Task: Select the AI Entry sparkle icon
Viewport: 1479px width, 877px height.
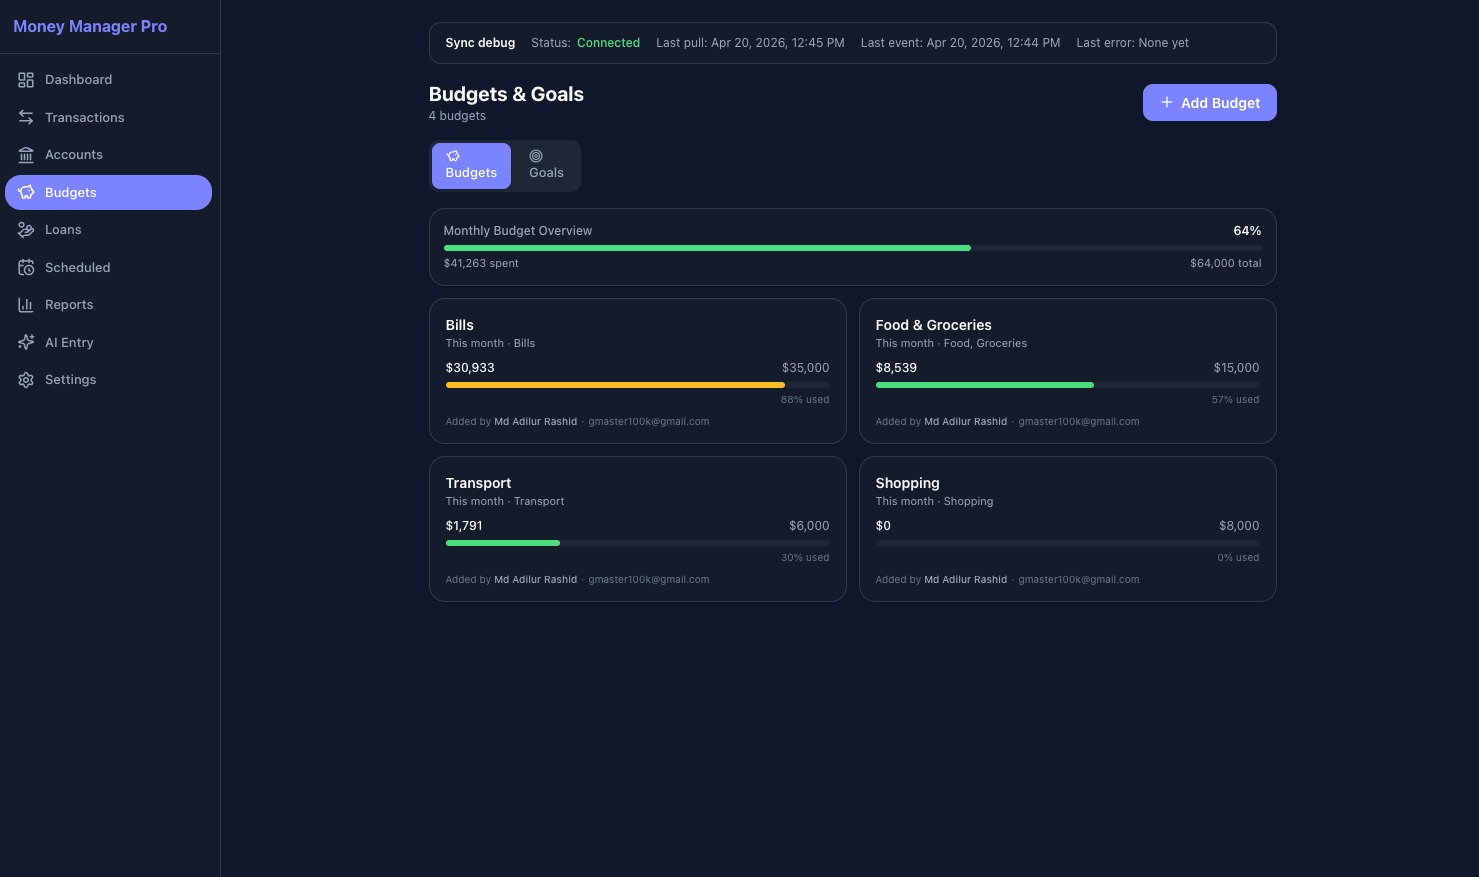Action: 26,342
